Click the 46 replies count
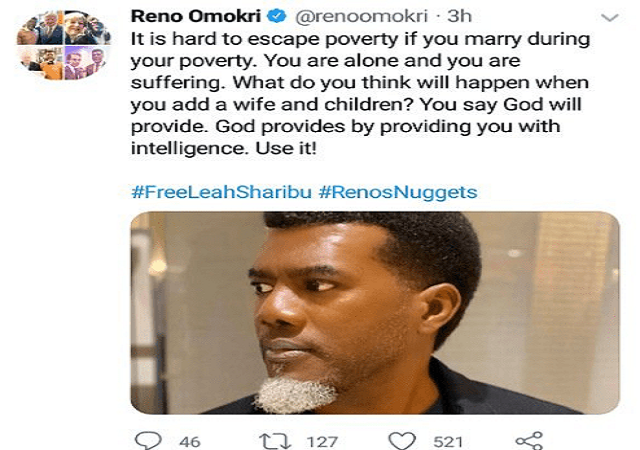This screenshot has height=450, width=640. [x=187, y=440]
